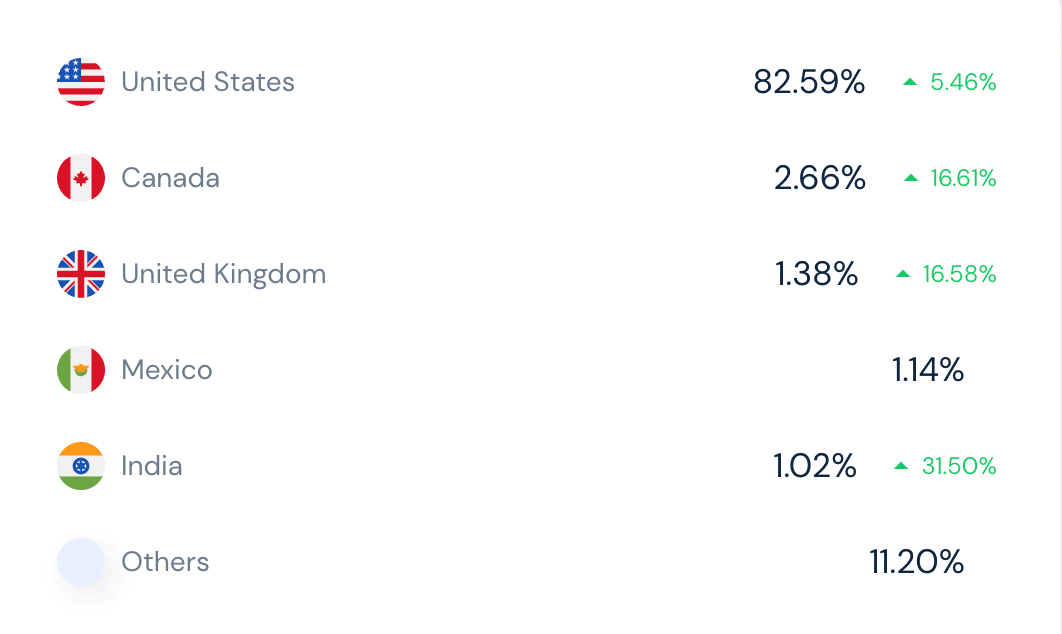Click the 82.59% traffic share value

(x=809, y=82)
